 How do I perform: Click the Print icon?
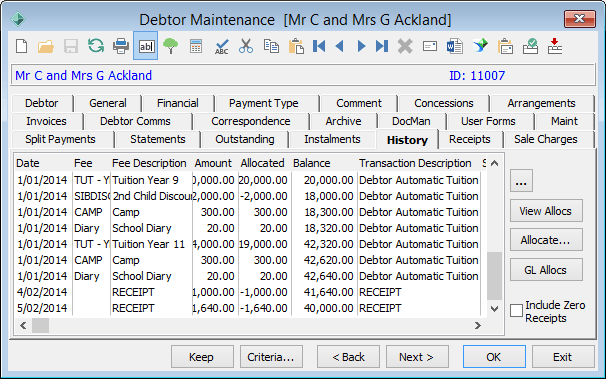click(121, 46)
